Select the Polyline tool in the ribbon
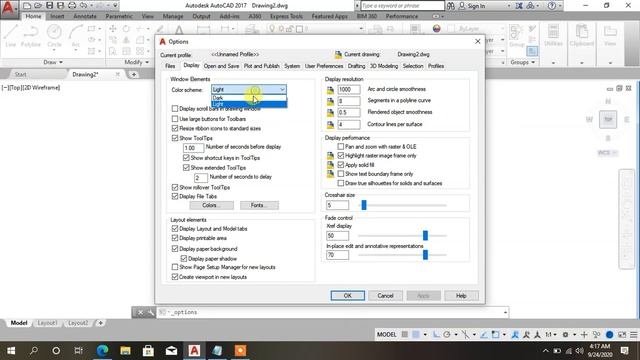This screenshot has height=360, width=640. click(31, 36)
